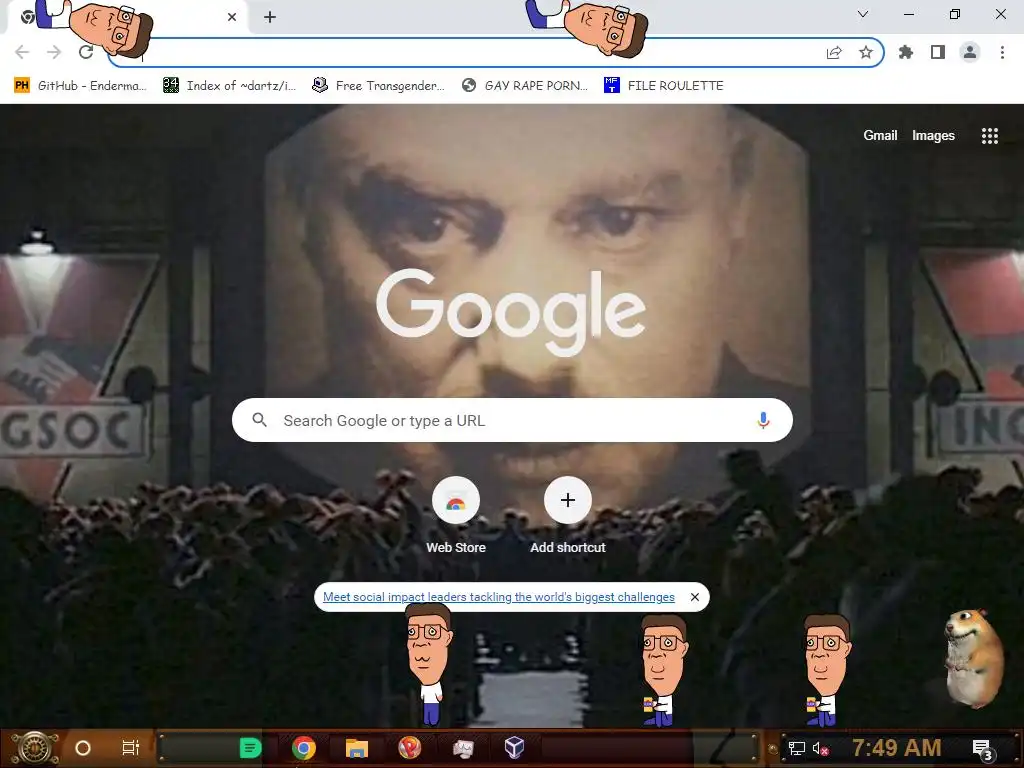The width and height of the screenshot is (1024, 768).
Task: Open the profile avatar menu
Action: pyautogui.click(x=970, y=52)
